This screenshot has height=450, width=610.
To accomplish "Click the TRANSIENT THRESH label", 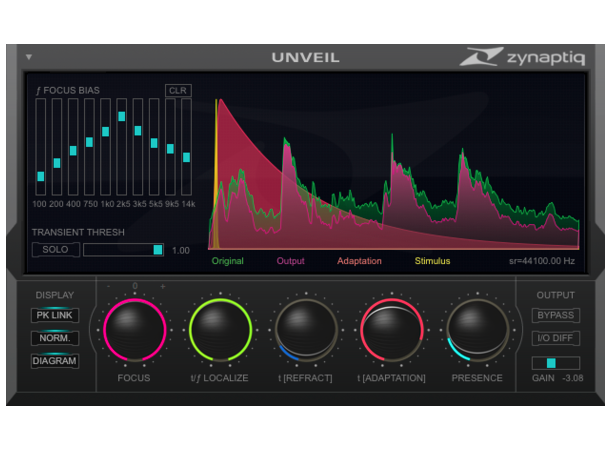I will (x=78, y=232).
